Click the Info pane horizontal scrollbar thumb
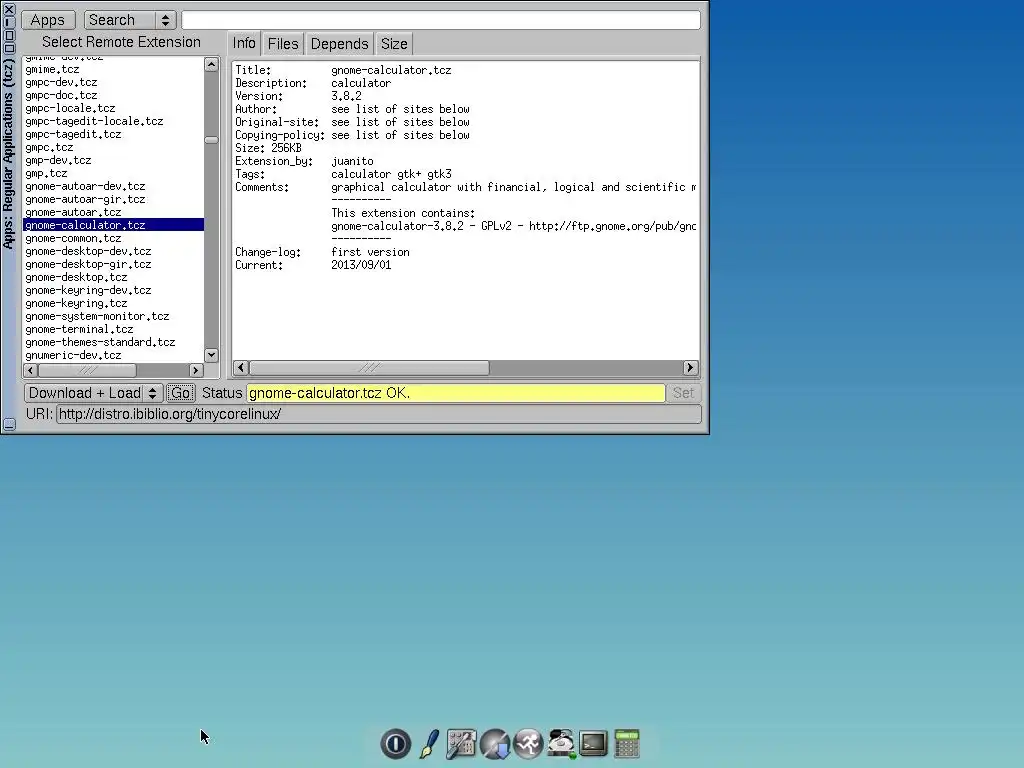 click(369, 368)
